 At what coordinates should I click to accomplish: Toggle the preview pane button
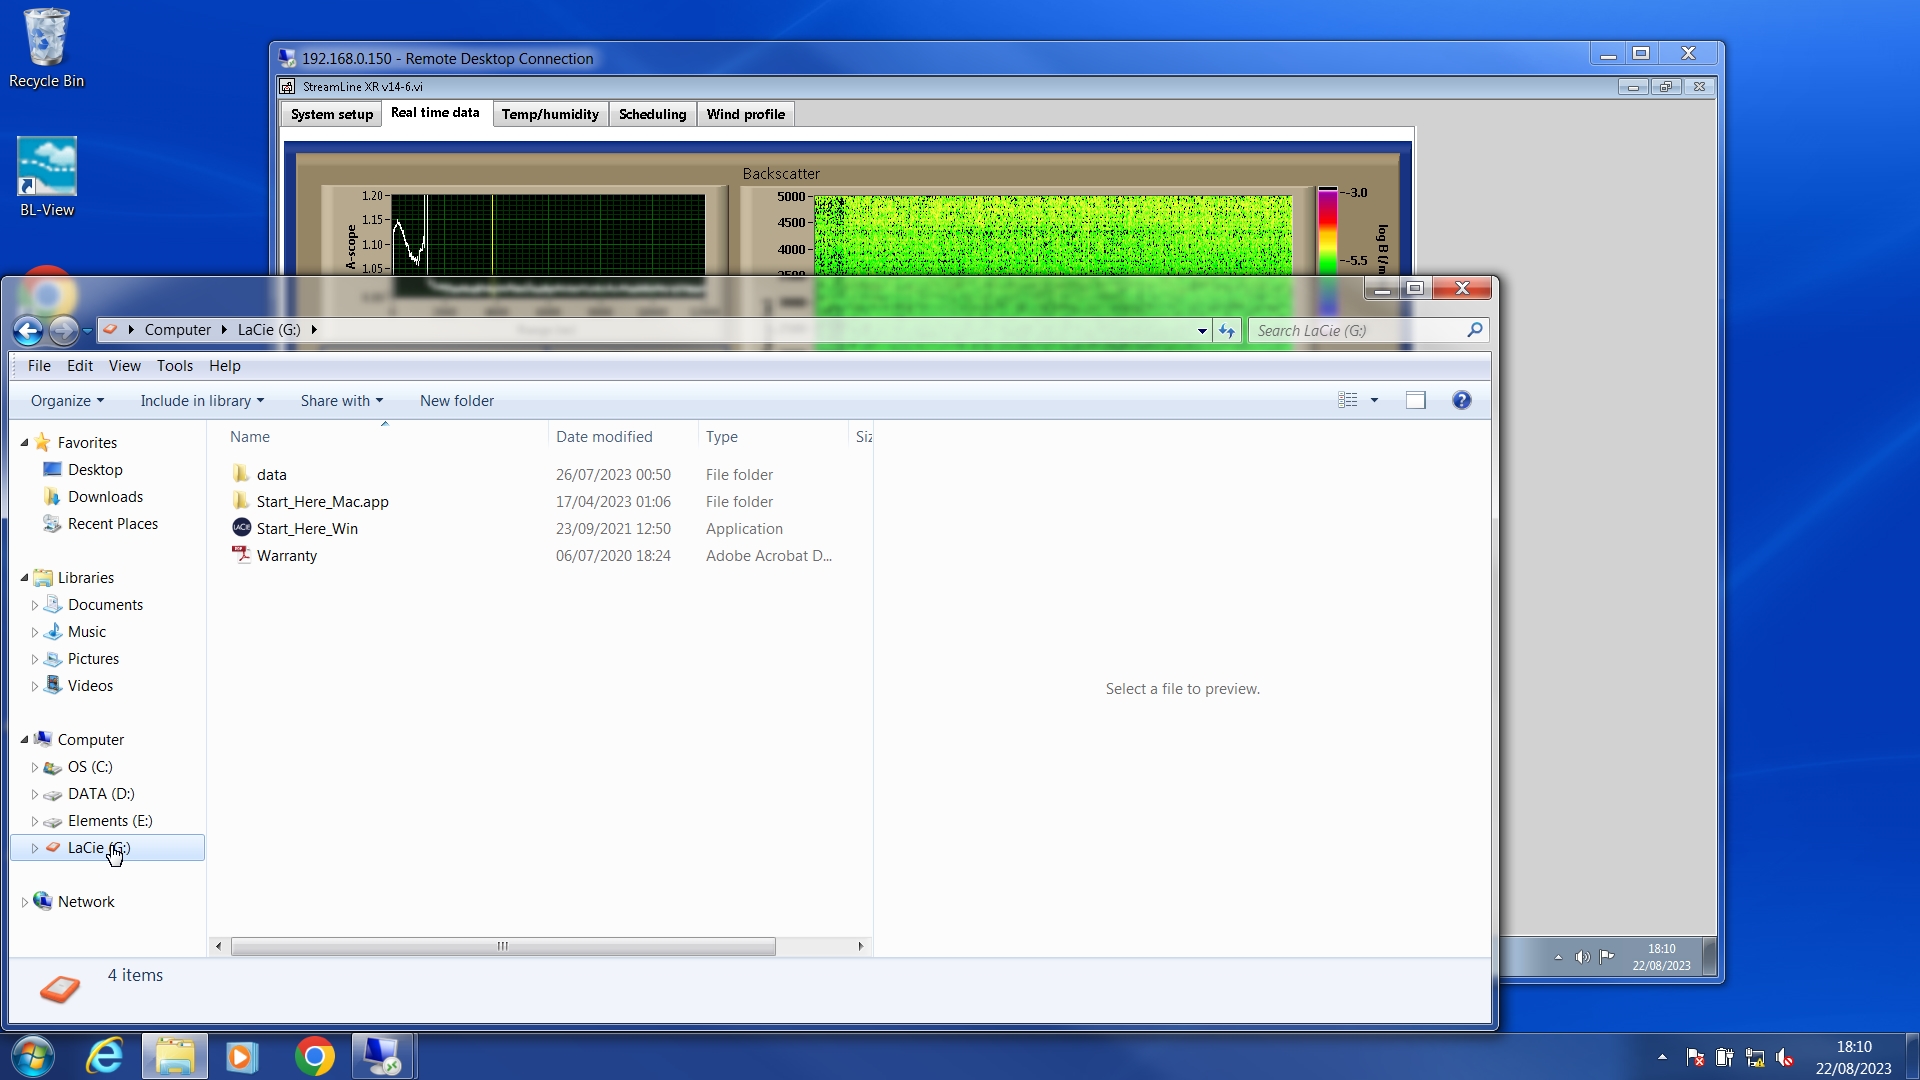pyautogui.click(x=1415, y=400)
